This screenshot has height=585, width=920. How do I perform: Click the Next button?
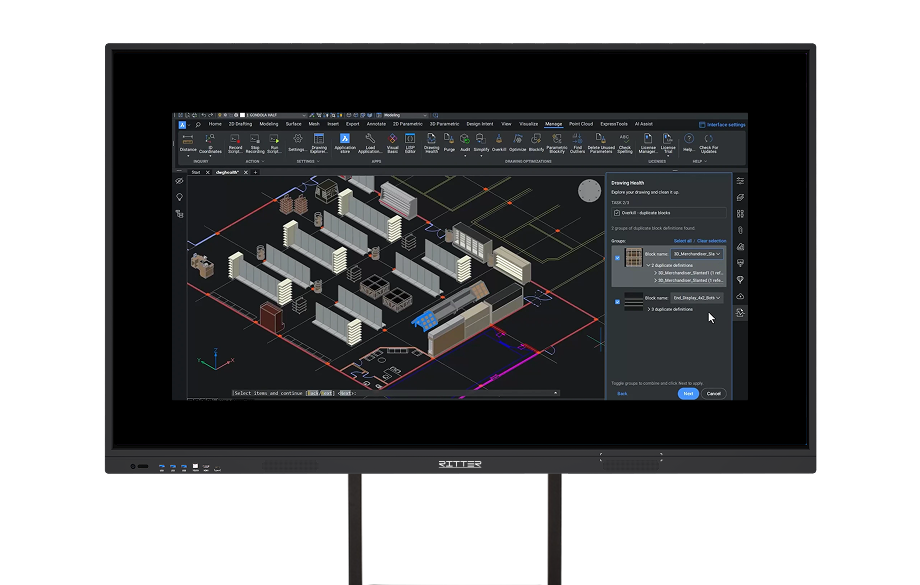tap(687, 394)
